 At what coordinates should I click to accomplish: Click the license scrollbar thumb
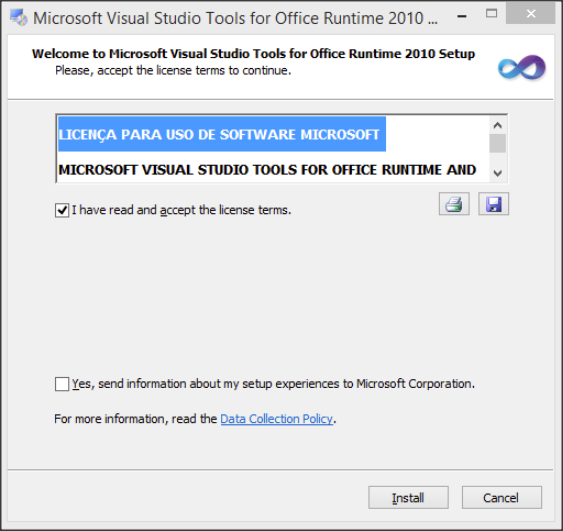(x=497, y=143)
